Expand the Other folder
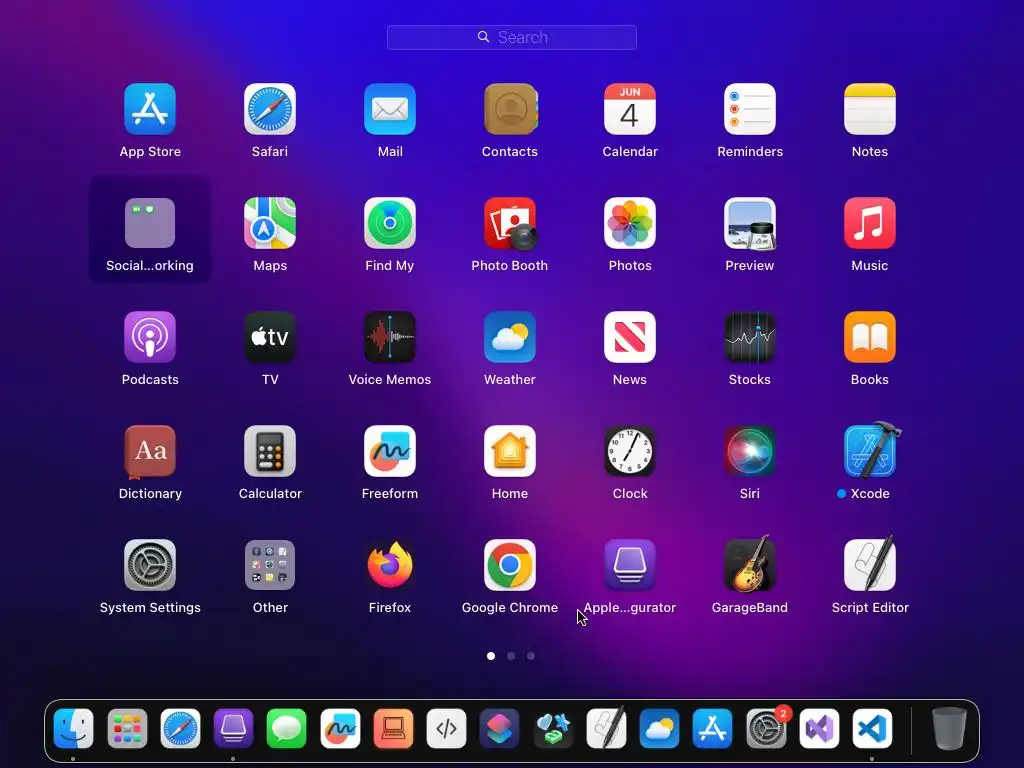Screen dimensions: 1024x768 click(x=270, y=565)
